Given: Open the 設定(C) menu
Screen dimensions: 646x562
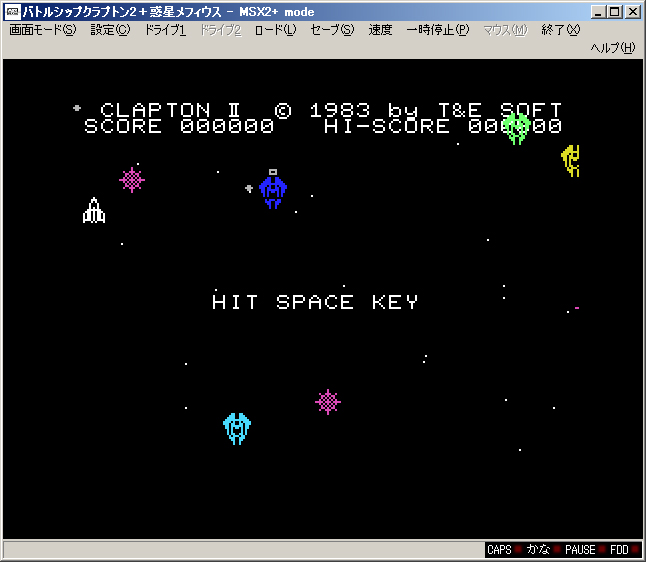Looking at the screenshot, I should tap(110, 30).
